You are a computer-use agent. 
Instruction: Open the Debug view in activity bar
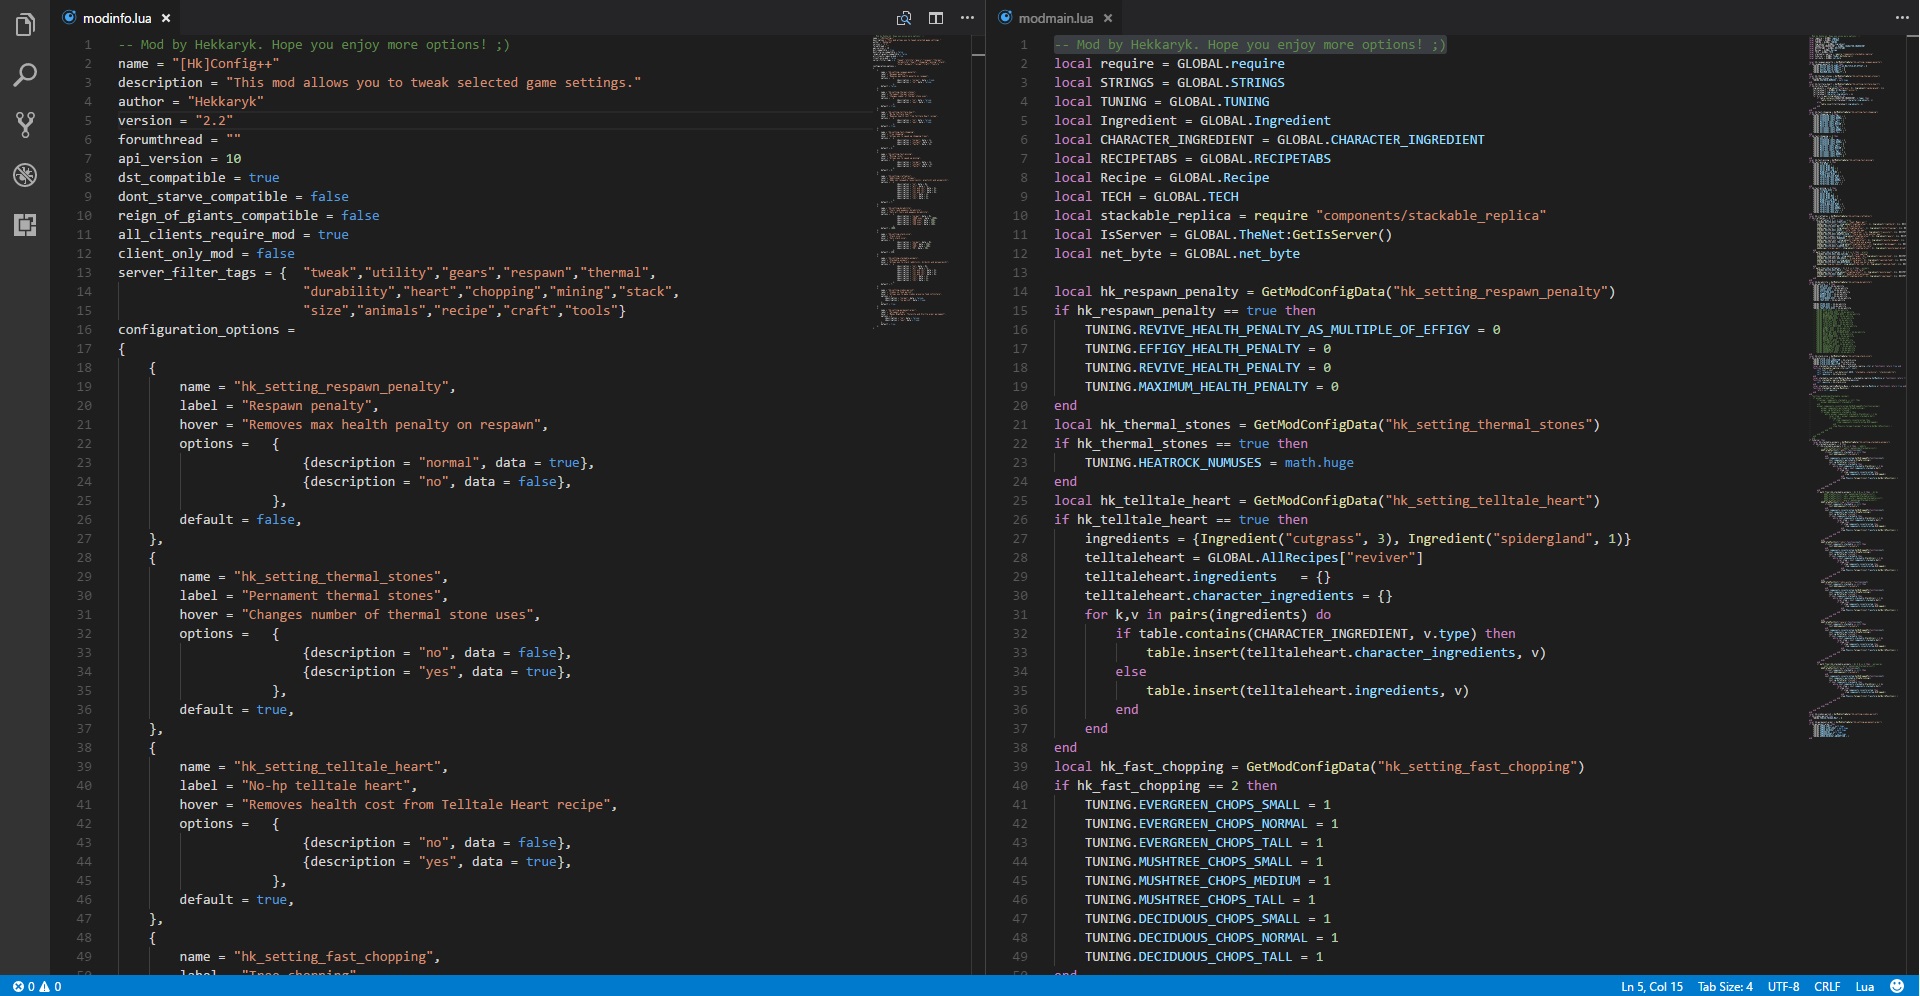25,175
